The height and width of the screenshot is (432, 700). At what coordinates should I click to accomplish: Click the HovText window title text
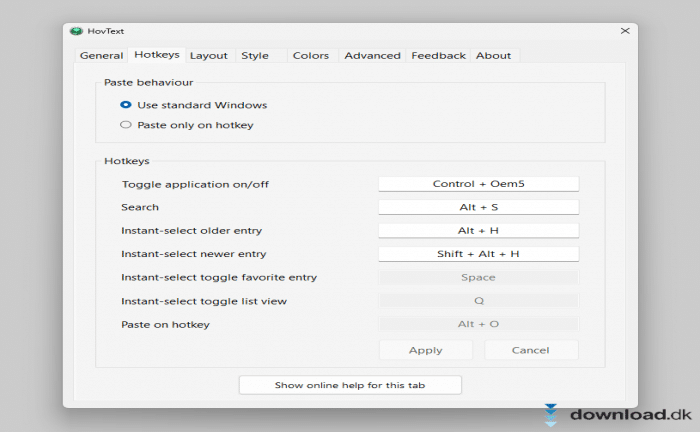[x=105, y=31]
